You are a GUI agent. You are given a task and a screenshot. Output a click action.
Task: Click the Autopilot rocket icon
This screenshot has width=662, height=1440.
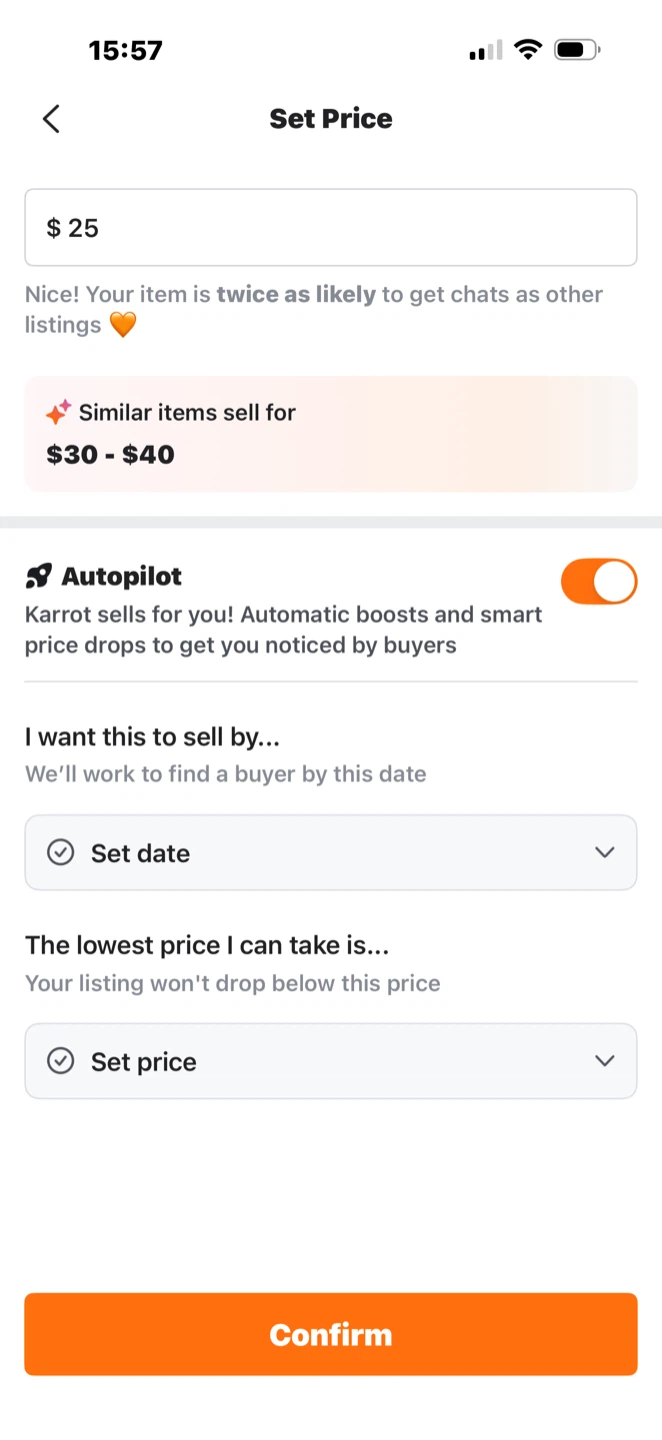39,576
